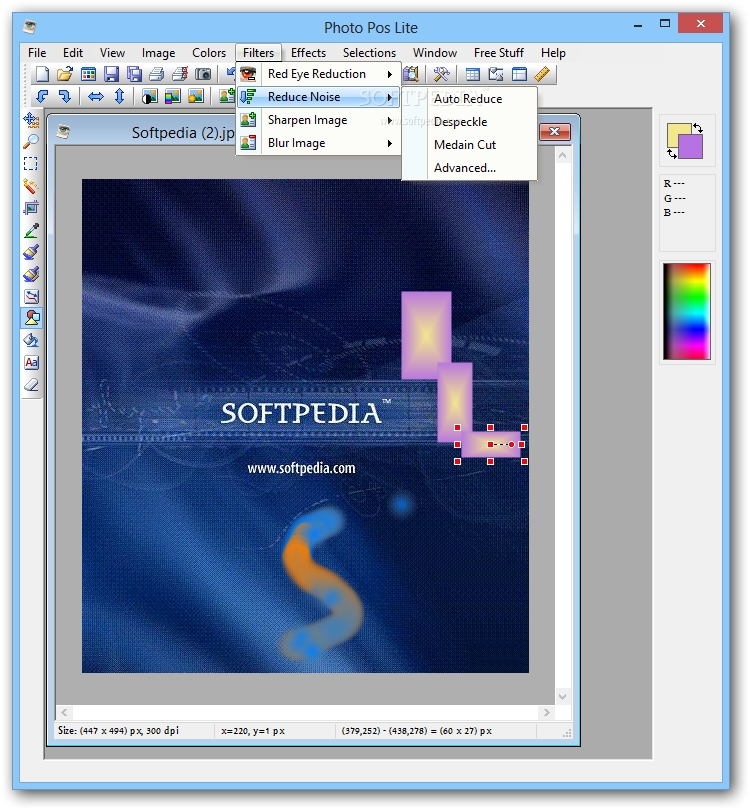
Task: Select the Crop tool
Action: (32, 208)
